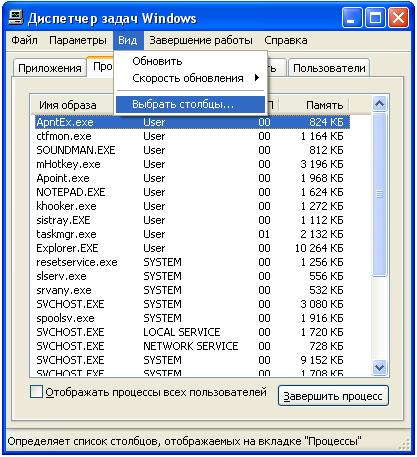Image resolution: width=417 pixels, height=457 pixels.
Task: Choose Обновить from the Вид menu
Action: point(190,61)
